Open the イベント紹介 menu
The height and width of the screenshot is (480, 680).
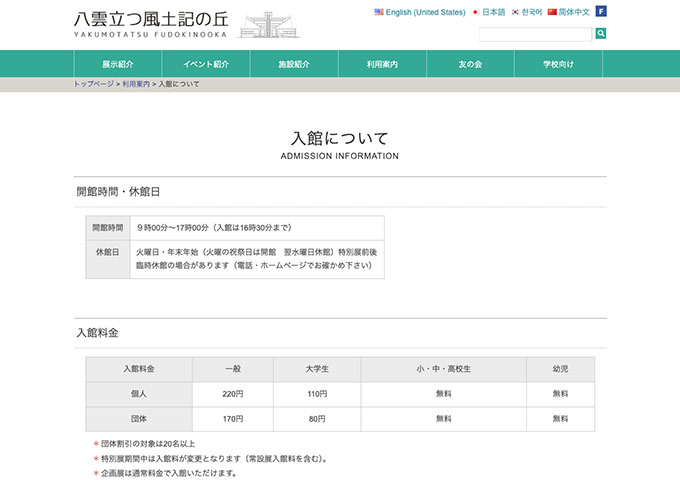click(x=206, y=64)
